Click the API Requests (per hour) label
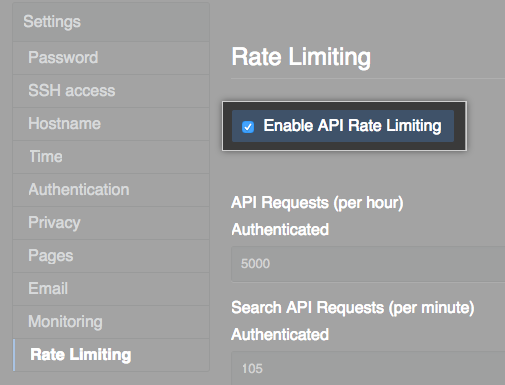505x385 pixels. coord(317,203)
